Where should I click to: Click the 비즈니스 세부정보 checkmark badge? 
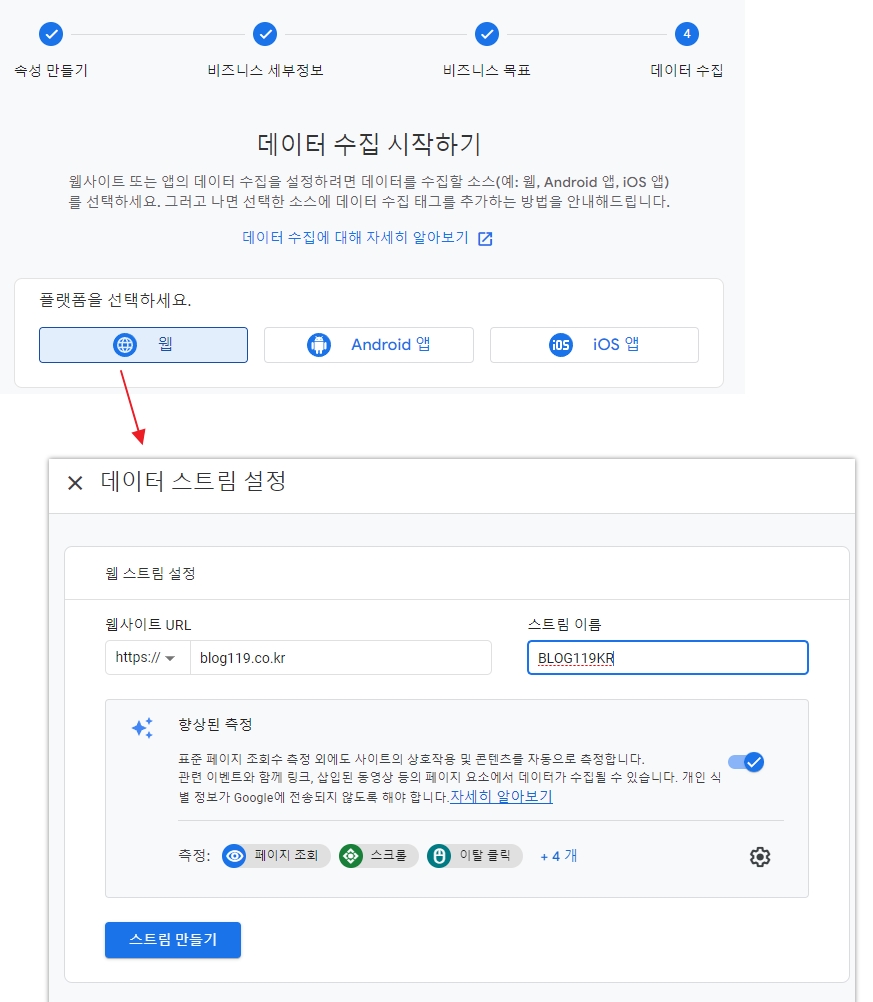tap(265, 33)
